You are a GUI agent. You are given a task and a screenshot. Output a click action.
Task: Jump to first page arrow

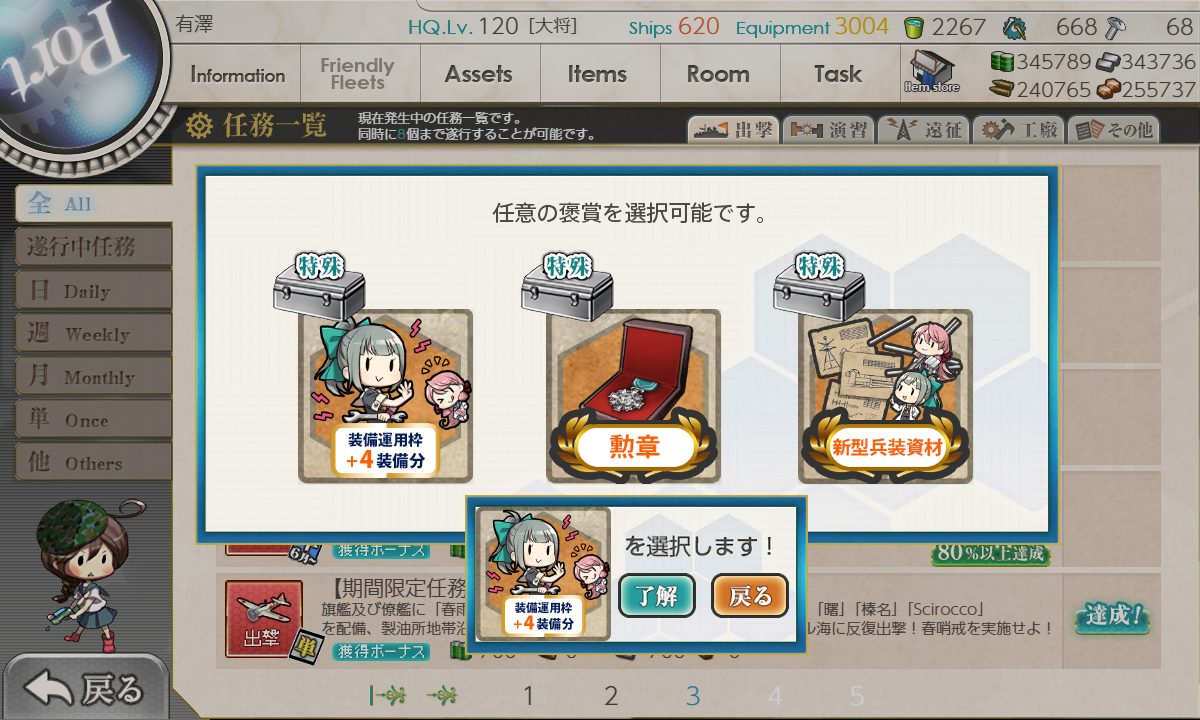(385, 695)
